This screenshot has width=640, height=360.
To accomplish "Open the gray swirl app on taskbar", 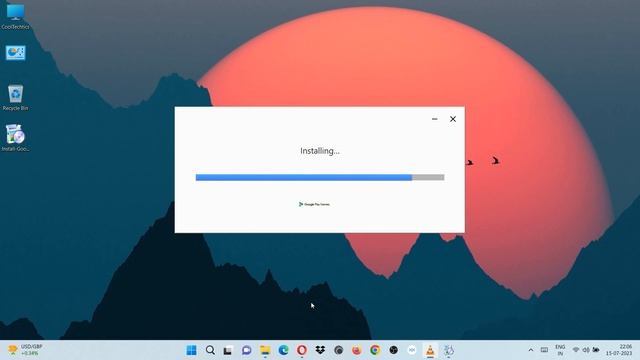I will pos(338,350).
